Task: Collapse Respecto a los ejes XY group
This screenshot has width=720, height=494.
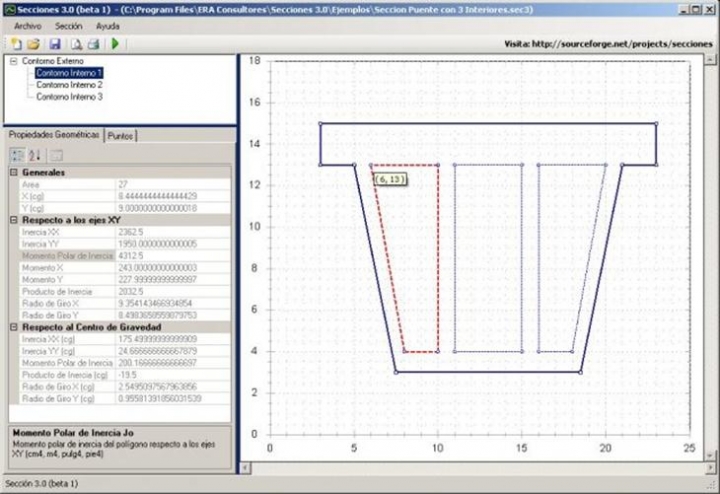Action: 14,220
